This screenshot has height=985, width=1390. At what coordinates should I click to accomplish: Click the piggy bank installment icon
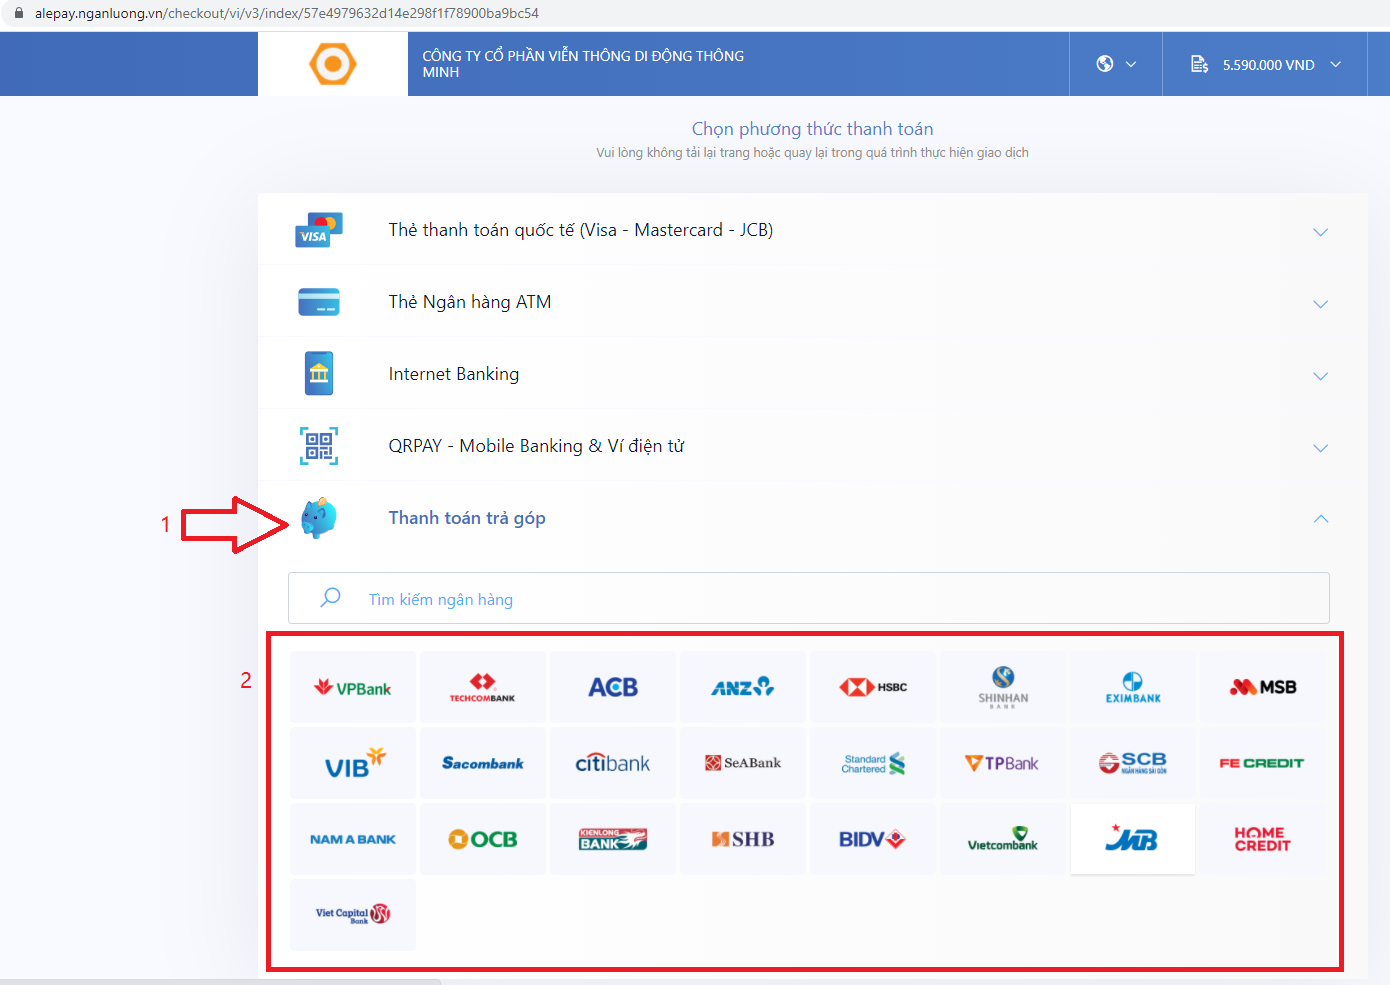point(319,518)
